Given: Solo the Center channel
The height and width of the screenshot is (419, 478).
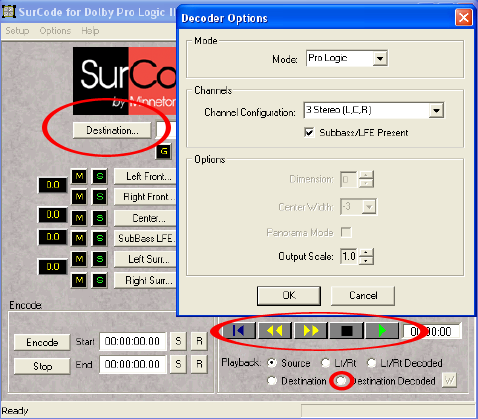Looking at the screenshot, I should click(100, 218).
